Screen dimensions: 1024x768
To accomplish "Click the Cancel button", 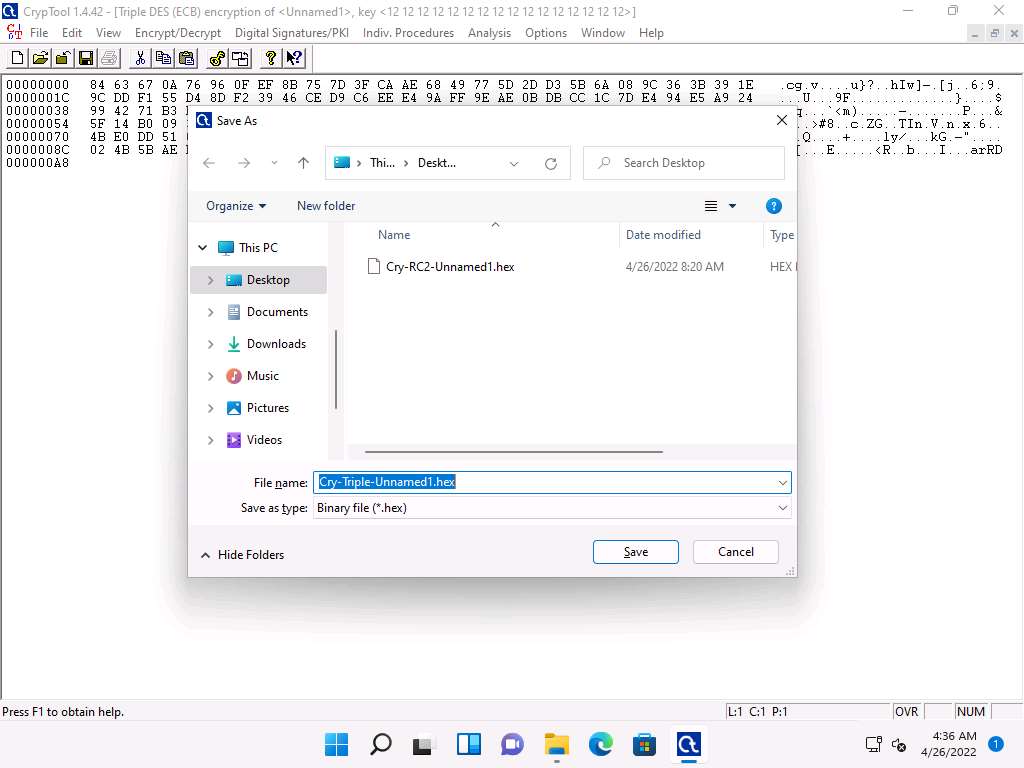I will point(736,552).
